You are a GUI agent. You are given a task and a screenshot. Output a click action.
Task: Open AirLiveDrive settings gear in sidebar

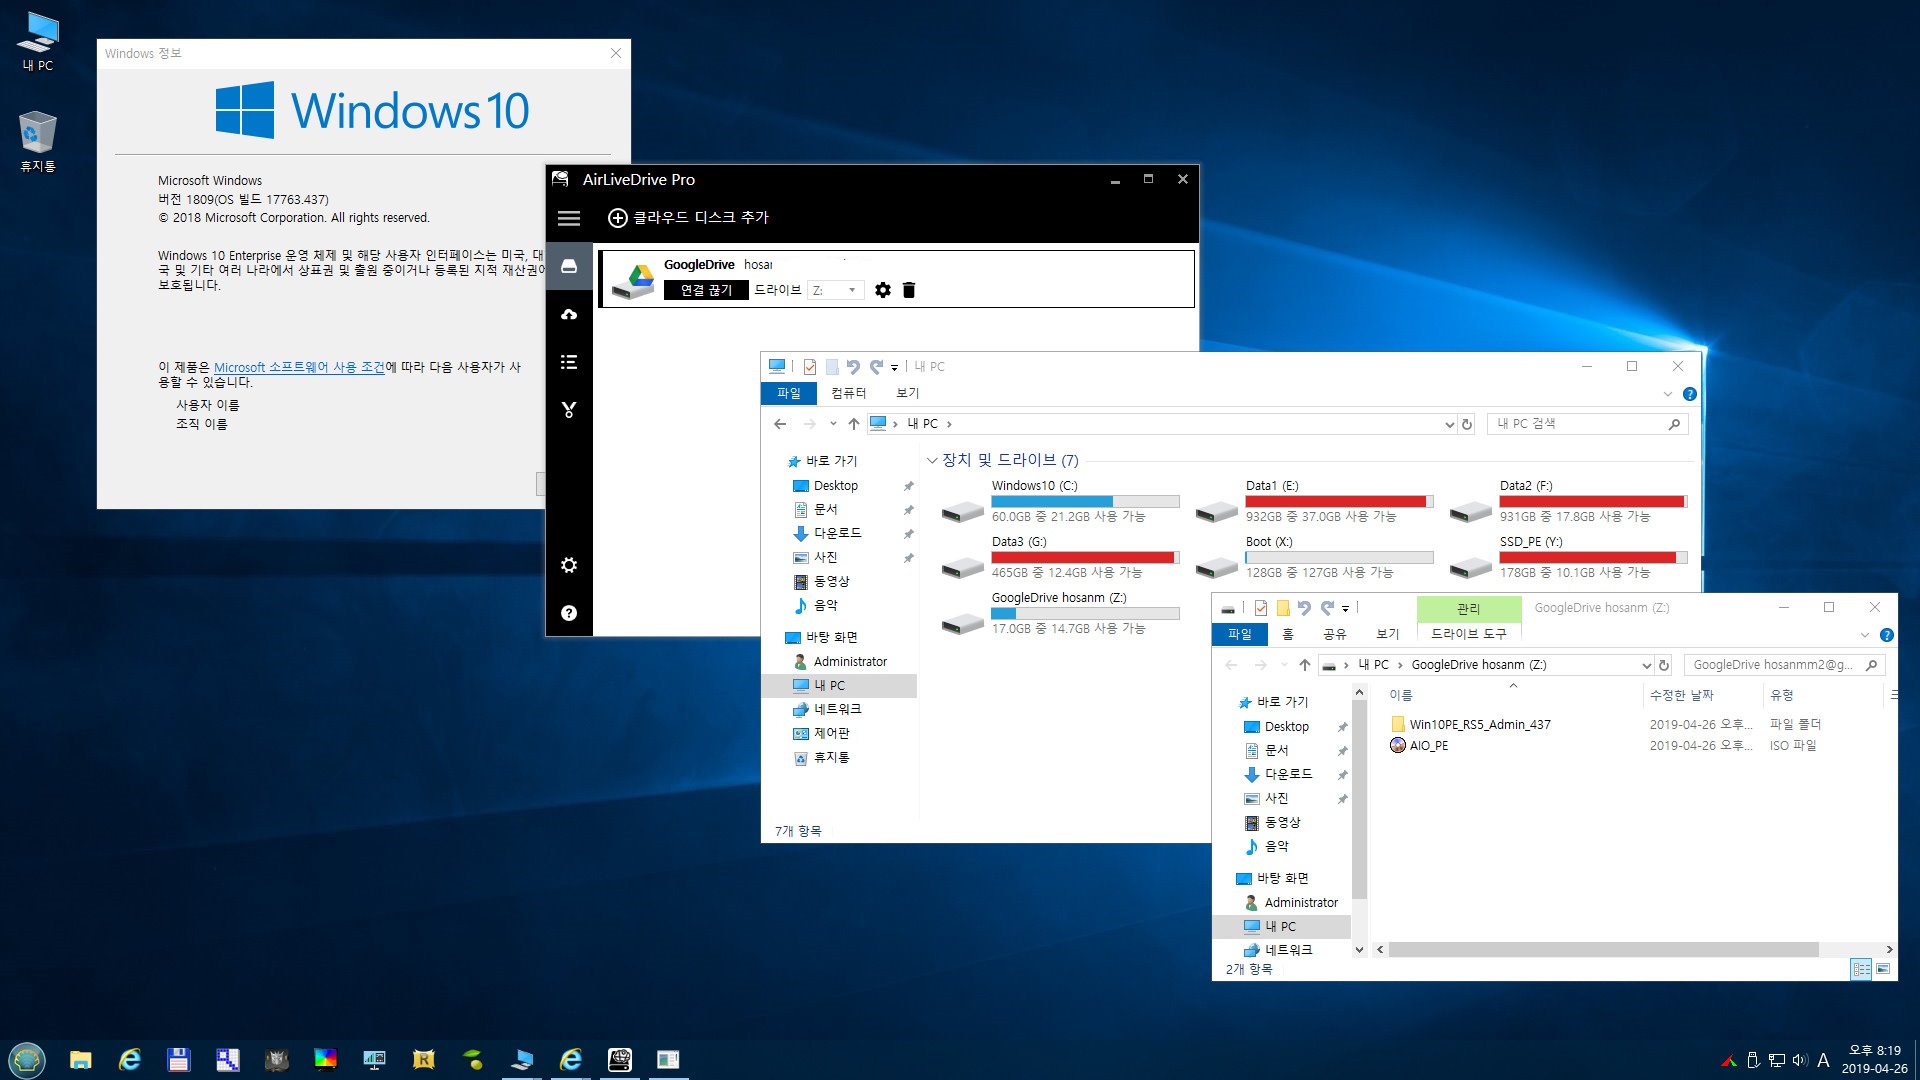click(569, 565)
